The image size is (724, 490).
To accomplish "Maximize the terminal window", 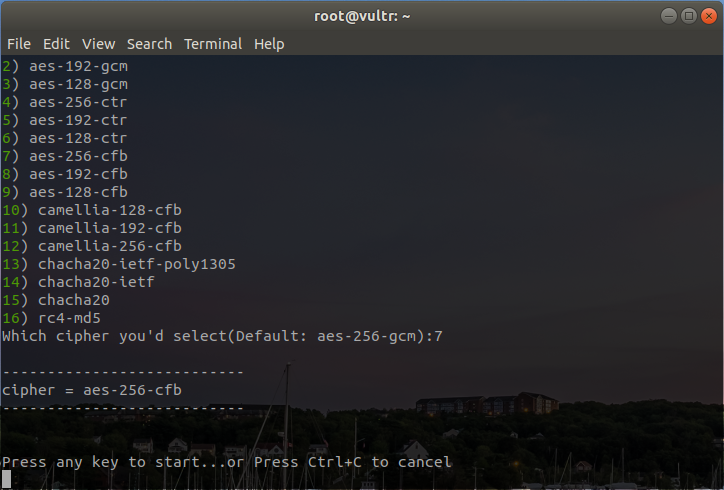I will (689, 16).
